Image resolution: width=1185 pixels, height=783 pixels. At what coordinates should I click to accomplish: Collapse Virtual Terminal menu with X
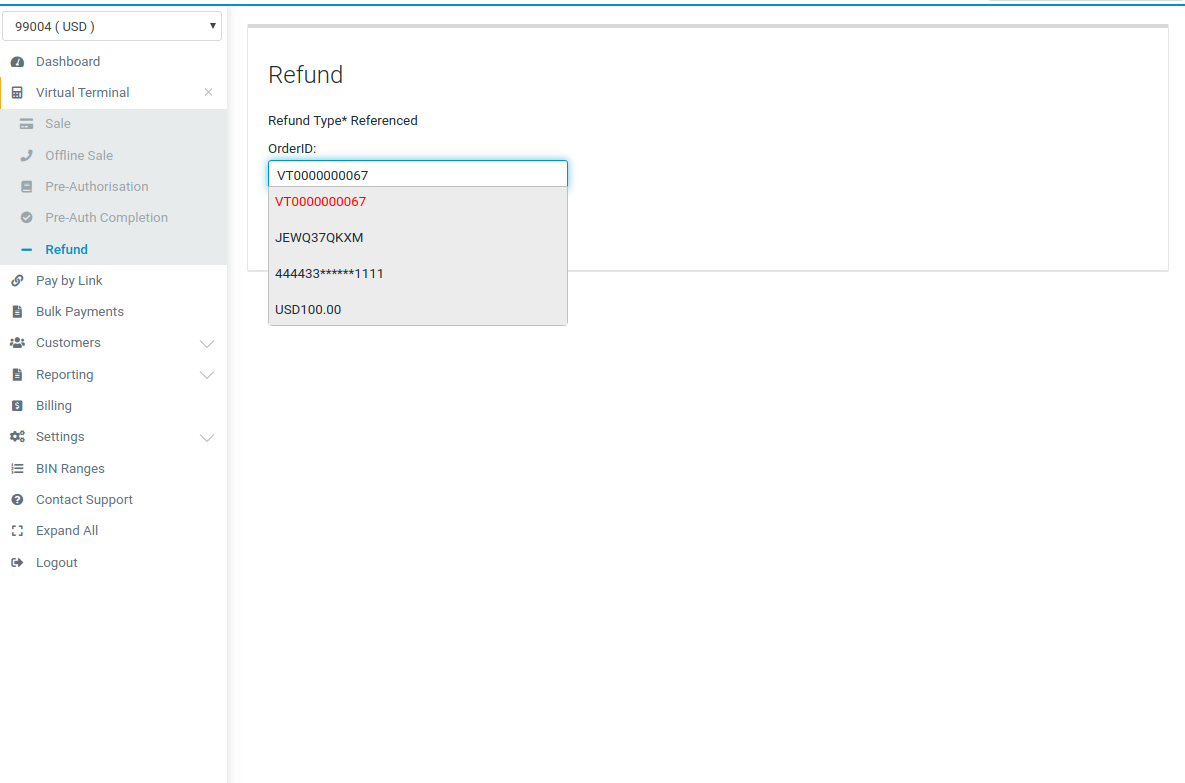(x=208, y=92)
